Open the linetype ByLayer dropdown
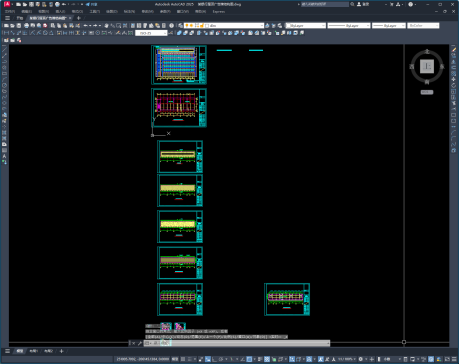The width and height of the screenshot is (459, 364). point(349,26)
